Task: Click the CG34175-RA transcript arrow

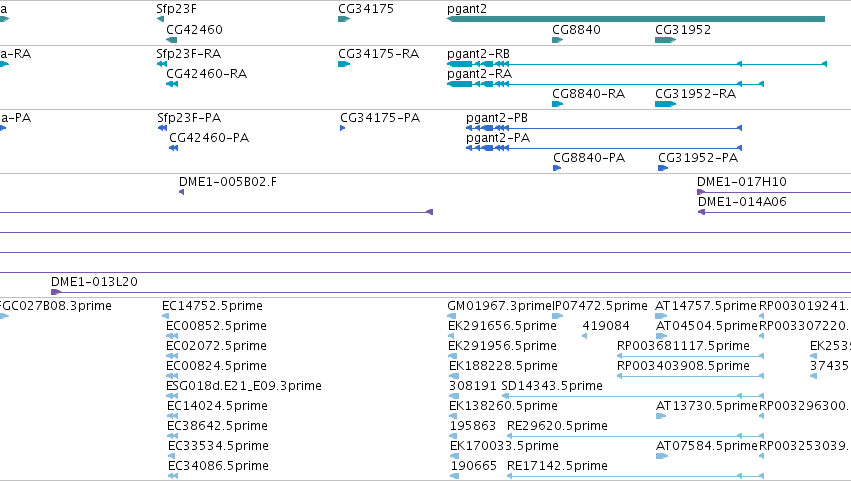Action: [x=344, y=64]
